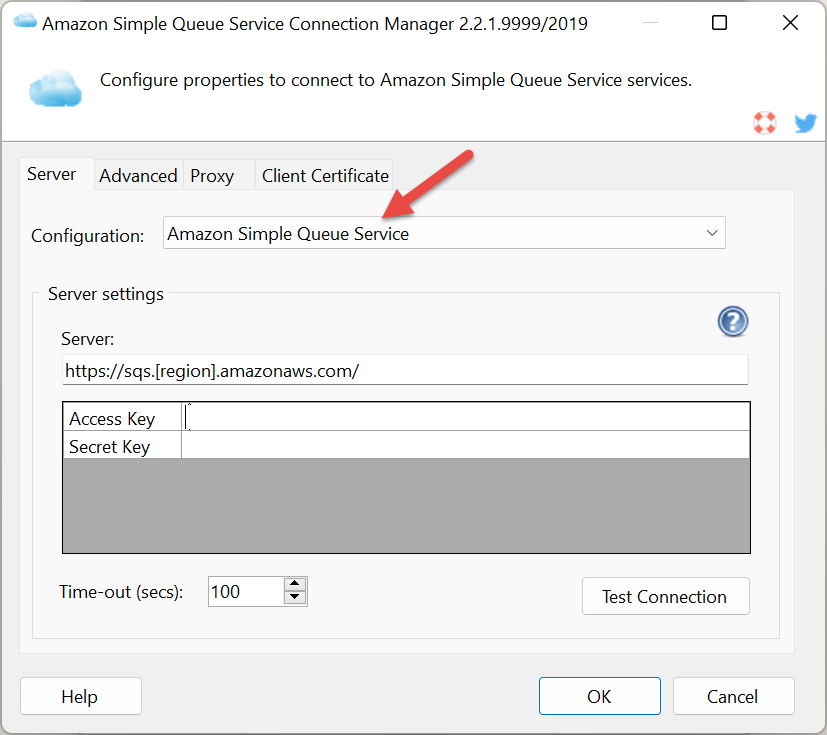Image resolution: width=827 pixels, height=735 pixels.
Task: Dismiss dialog with the Cancel button
Action: point(734,696)
